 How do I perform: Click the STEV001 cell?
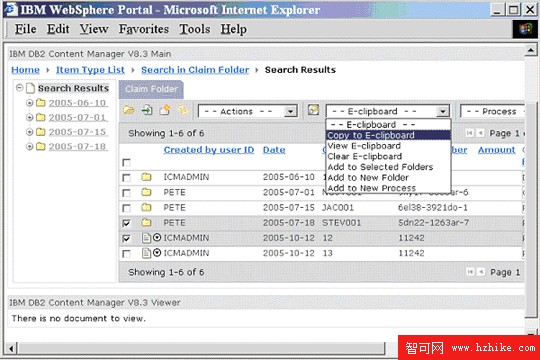[x=341, y=223]
